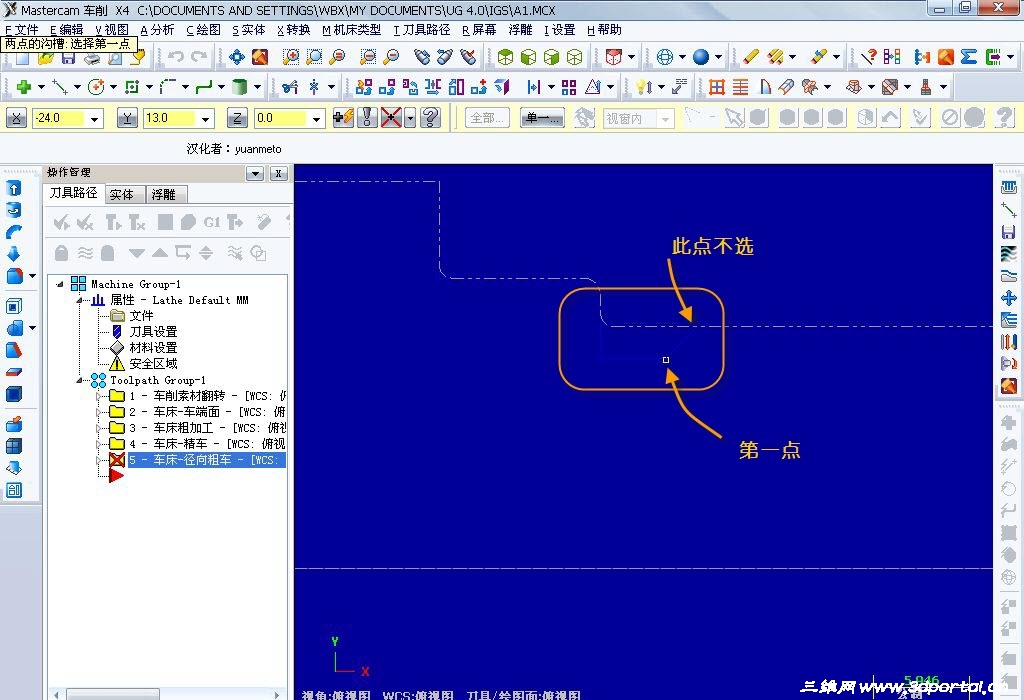Click the trim/break entities icon

(x=290, y=87)
